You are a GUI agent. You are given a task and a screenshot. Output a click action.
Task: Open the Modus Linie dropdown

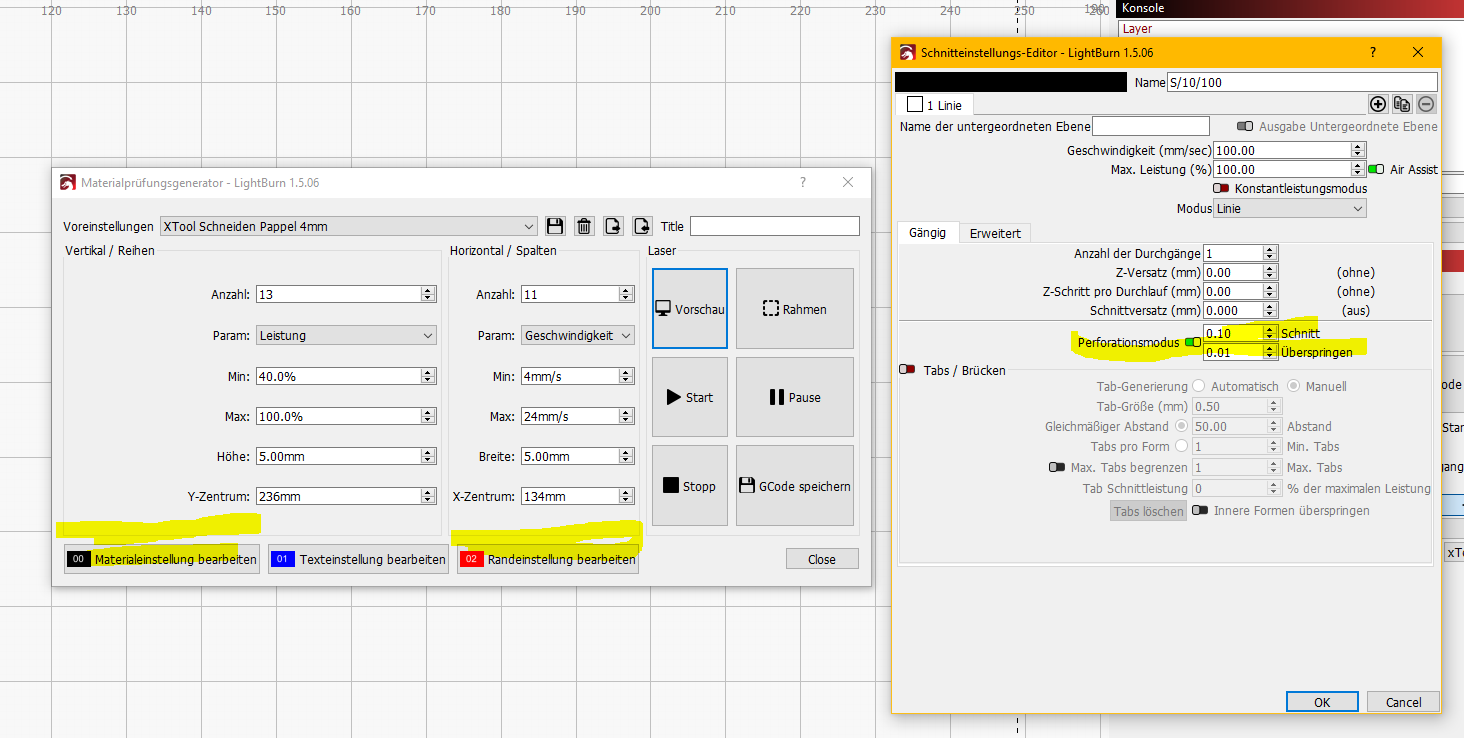(x=1289, y=209)
